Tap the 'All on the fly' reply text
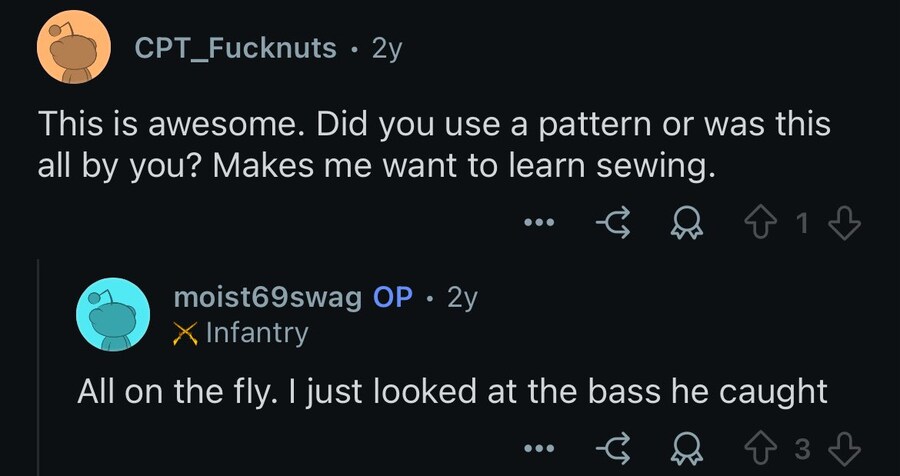The width and height of the screenshot is (900, 476). coord(452,392)
